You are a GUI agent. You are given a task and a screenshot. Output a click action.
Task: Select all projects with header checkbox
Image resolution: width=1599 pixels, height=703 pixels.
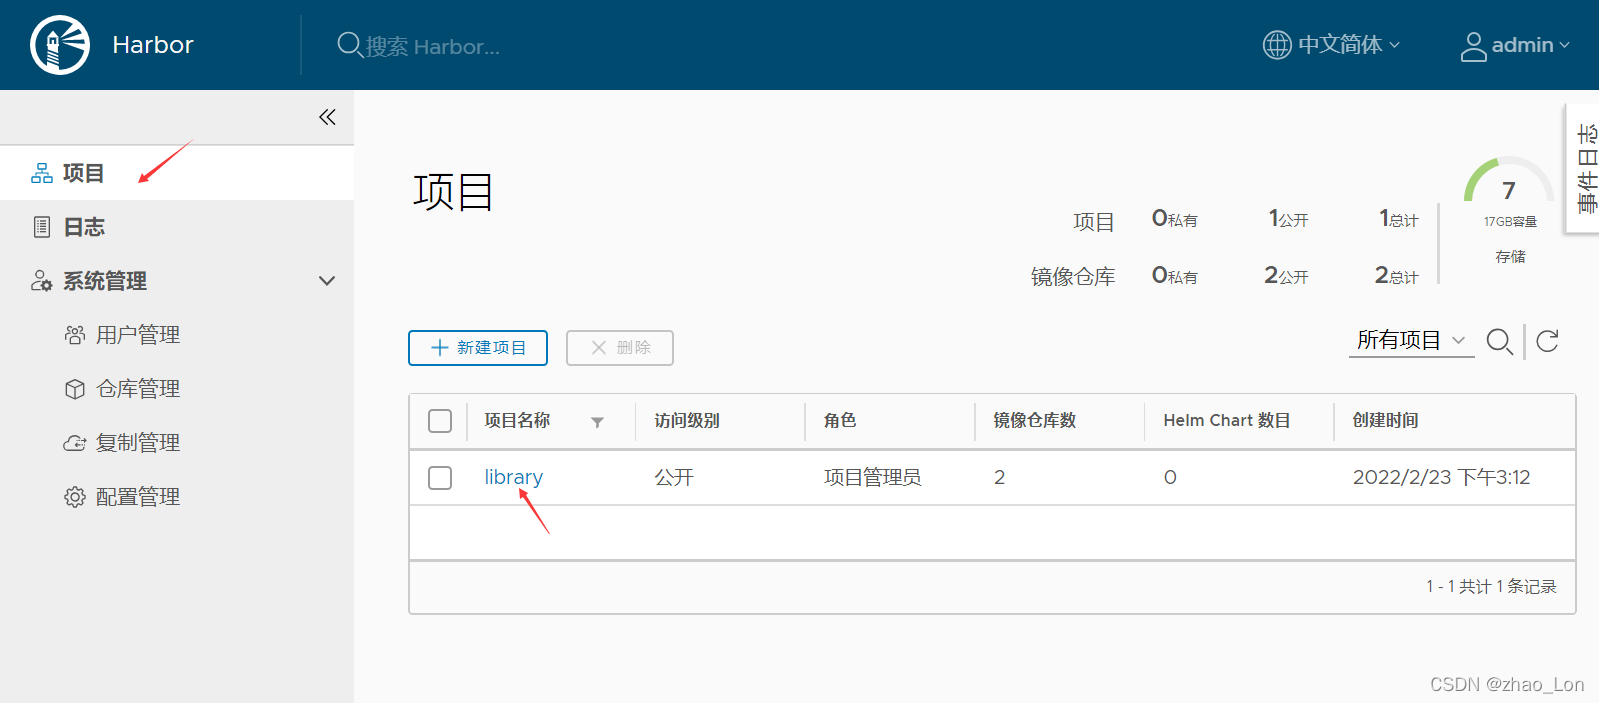[440, 421]
